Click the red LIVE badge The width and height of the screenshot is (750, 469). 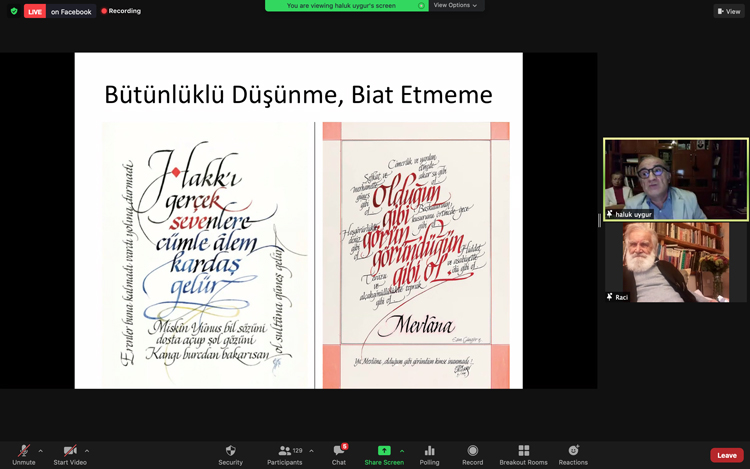pyautogui.click(x=35, y=11)
